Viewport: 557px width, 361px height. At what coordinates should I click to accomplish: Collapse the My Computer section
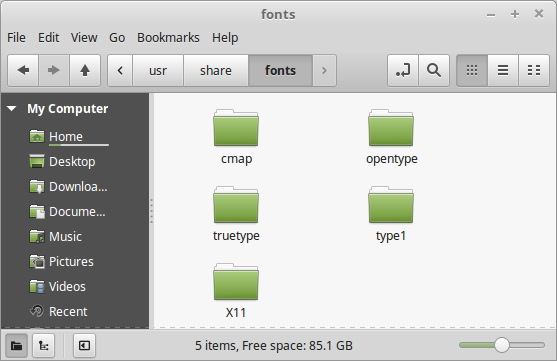click(x=12, y=108)
